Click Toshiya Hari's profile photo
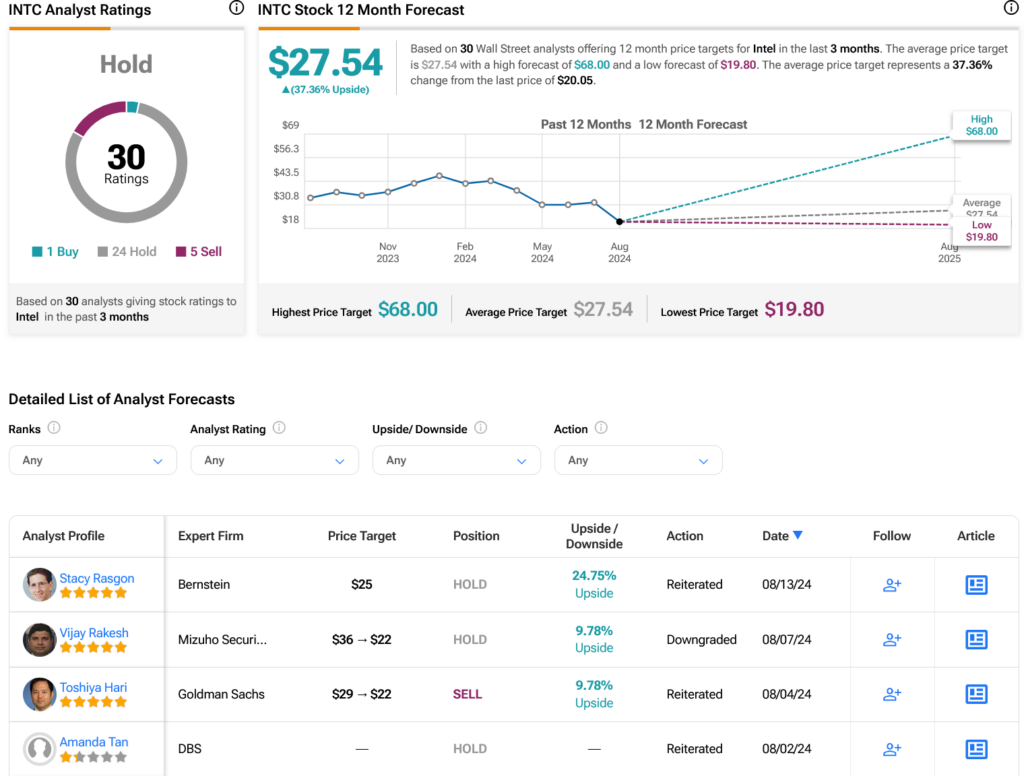This screenshot has width=1024, height=776. point(39,694)
